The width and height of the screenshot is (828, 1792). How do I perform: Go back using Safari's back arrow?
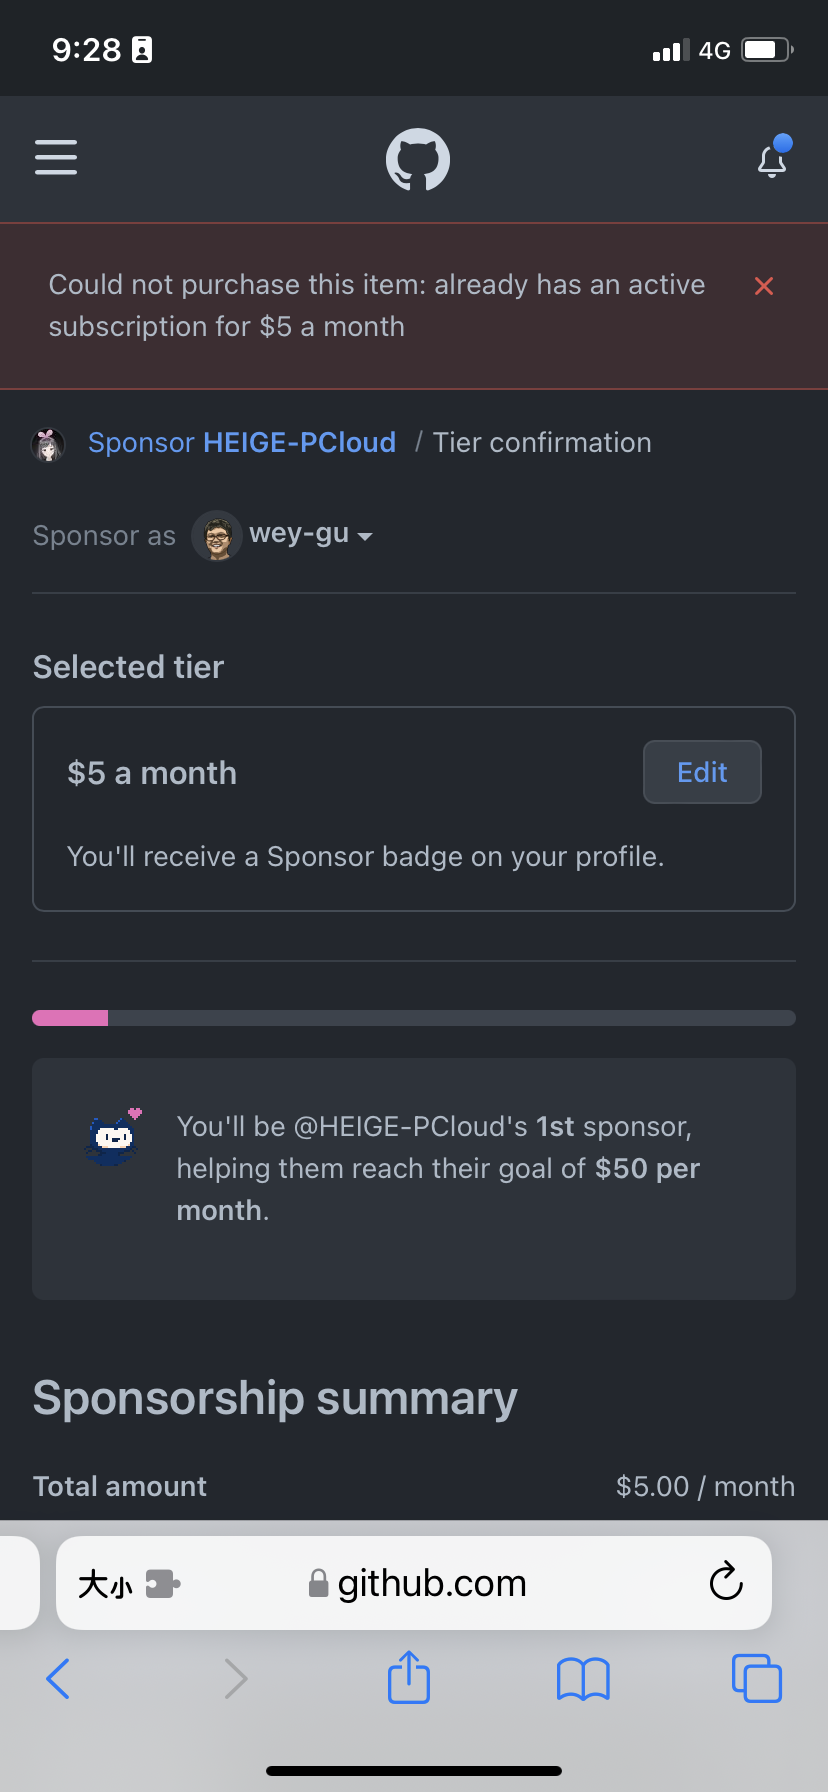point(58,1679)
